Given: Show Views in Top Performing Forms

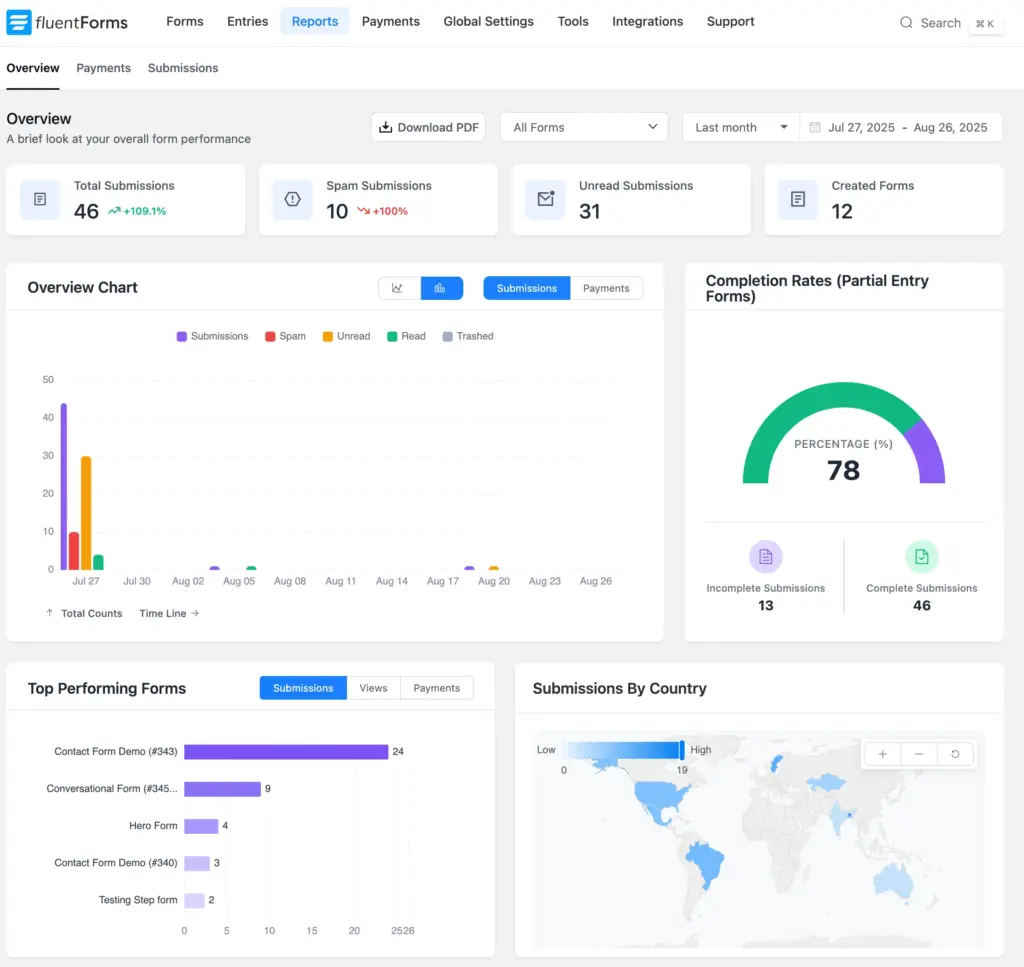Looking at the screenshot, I should click(373, 688).
